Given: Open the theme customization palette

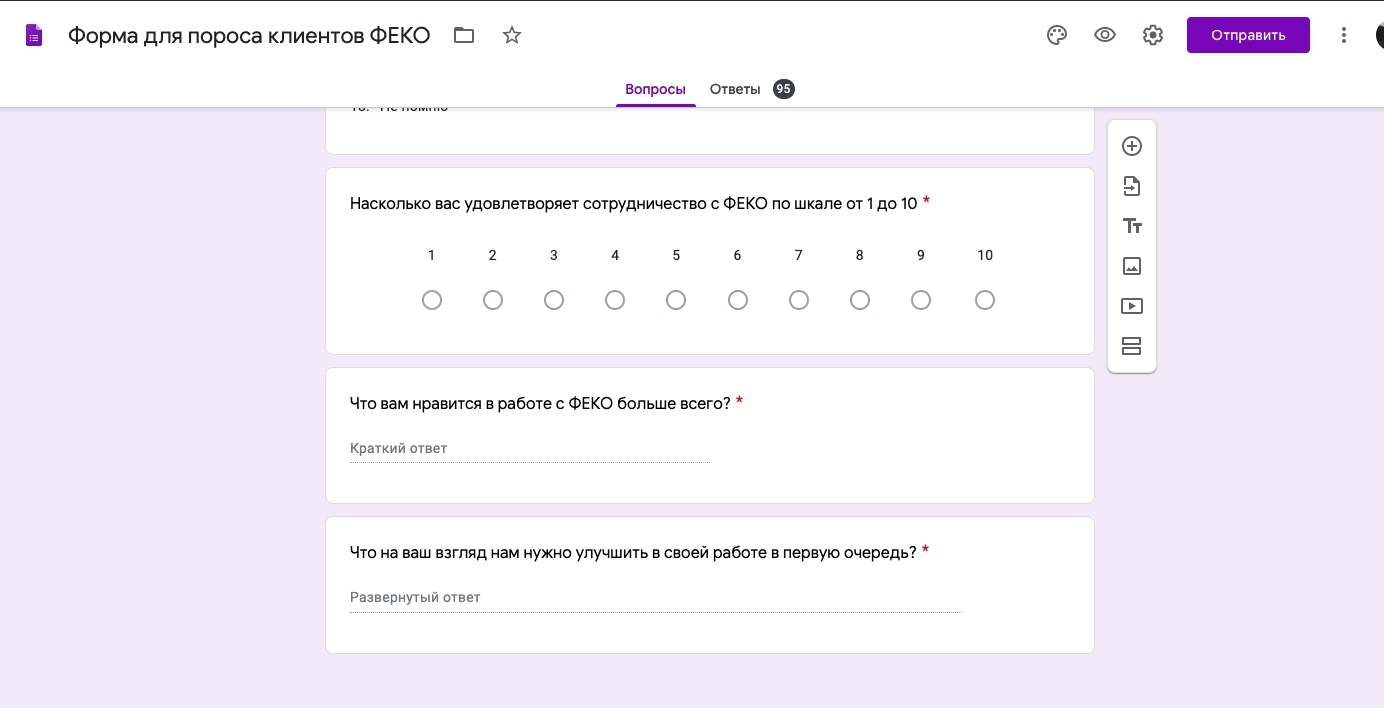Looking at the screenshot, I should click(x=1057, y=35).
